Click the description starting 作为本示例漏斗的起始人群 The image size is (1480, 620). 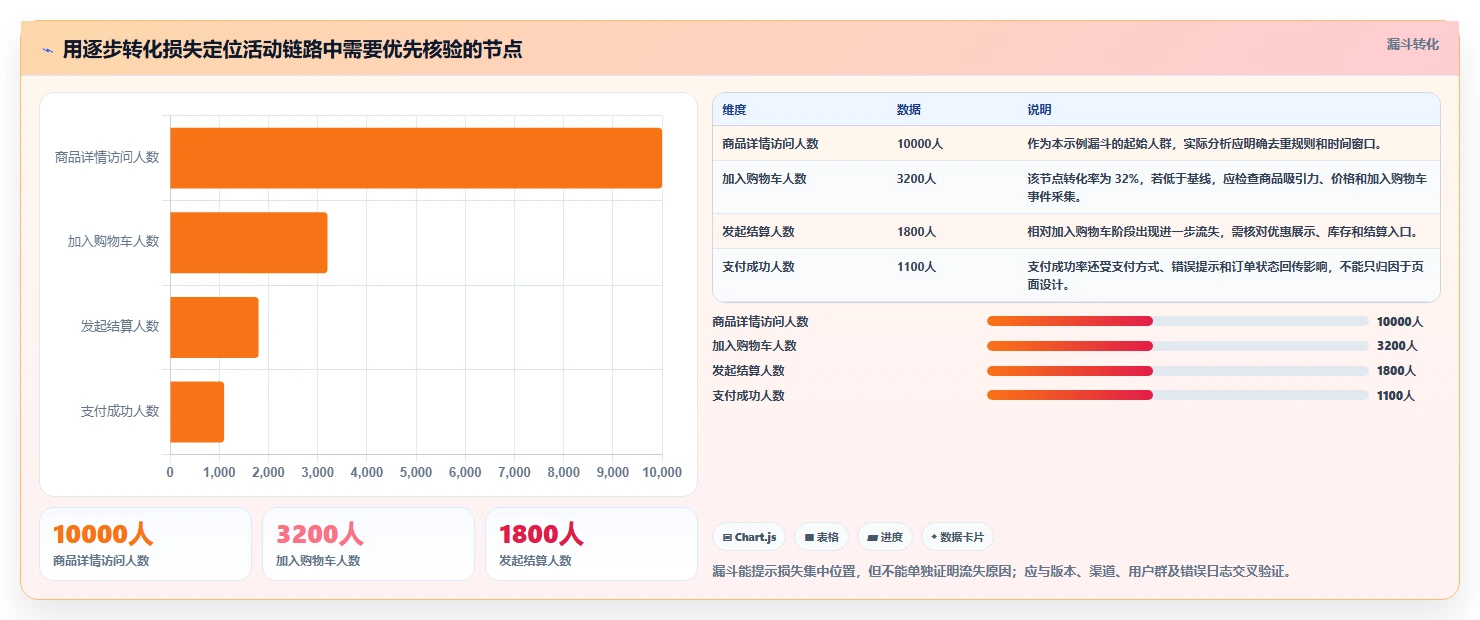click(1204, 144)
